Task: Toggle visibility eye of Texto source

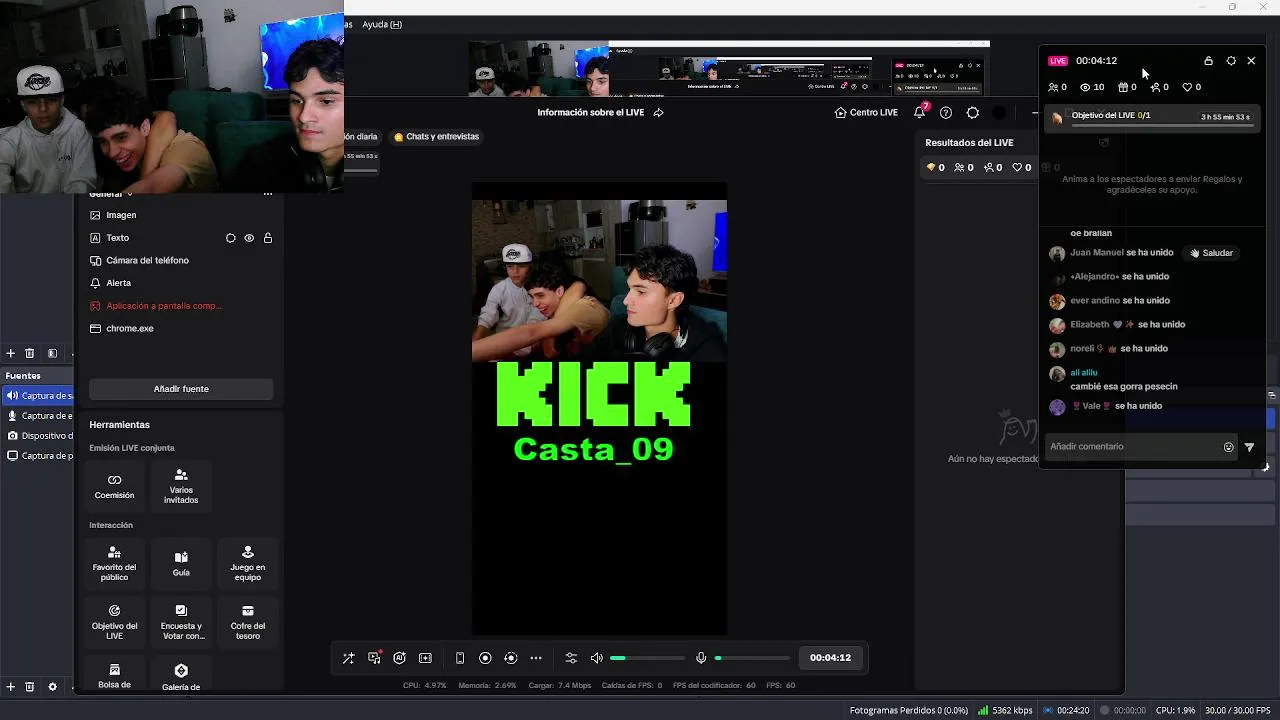Action: [x=249, y=238]
